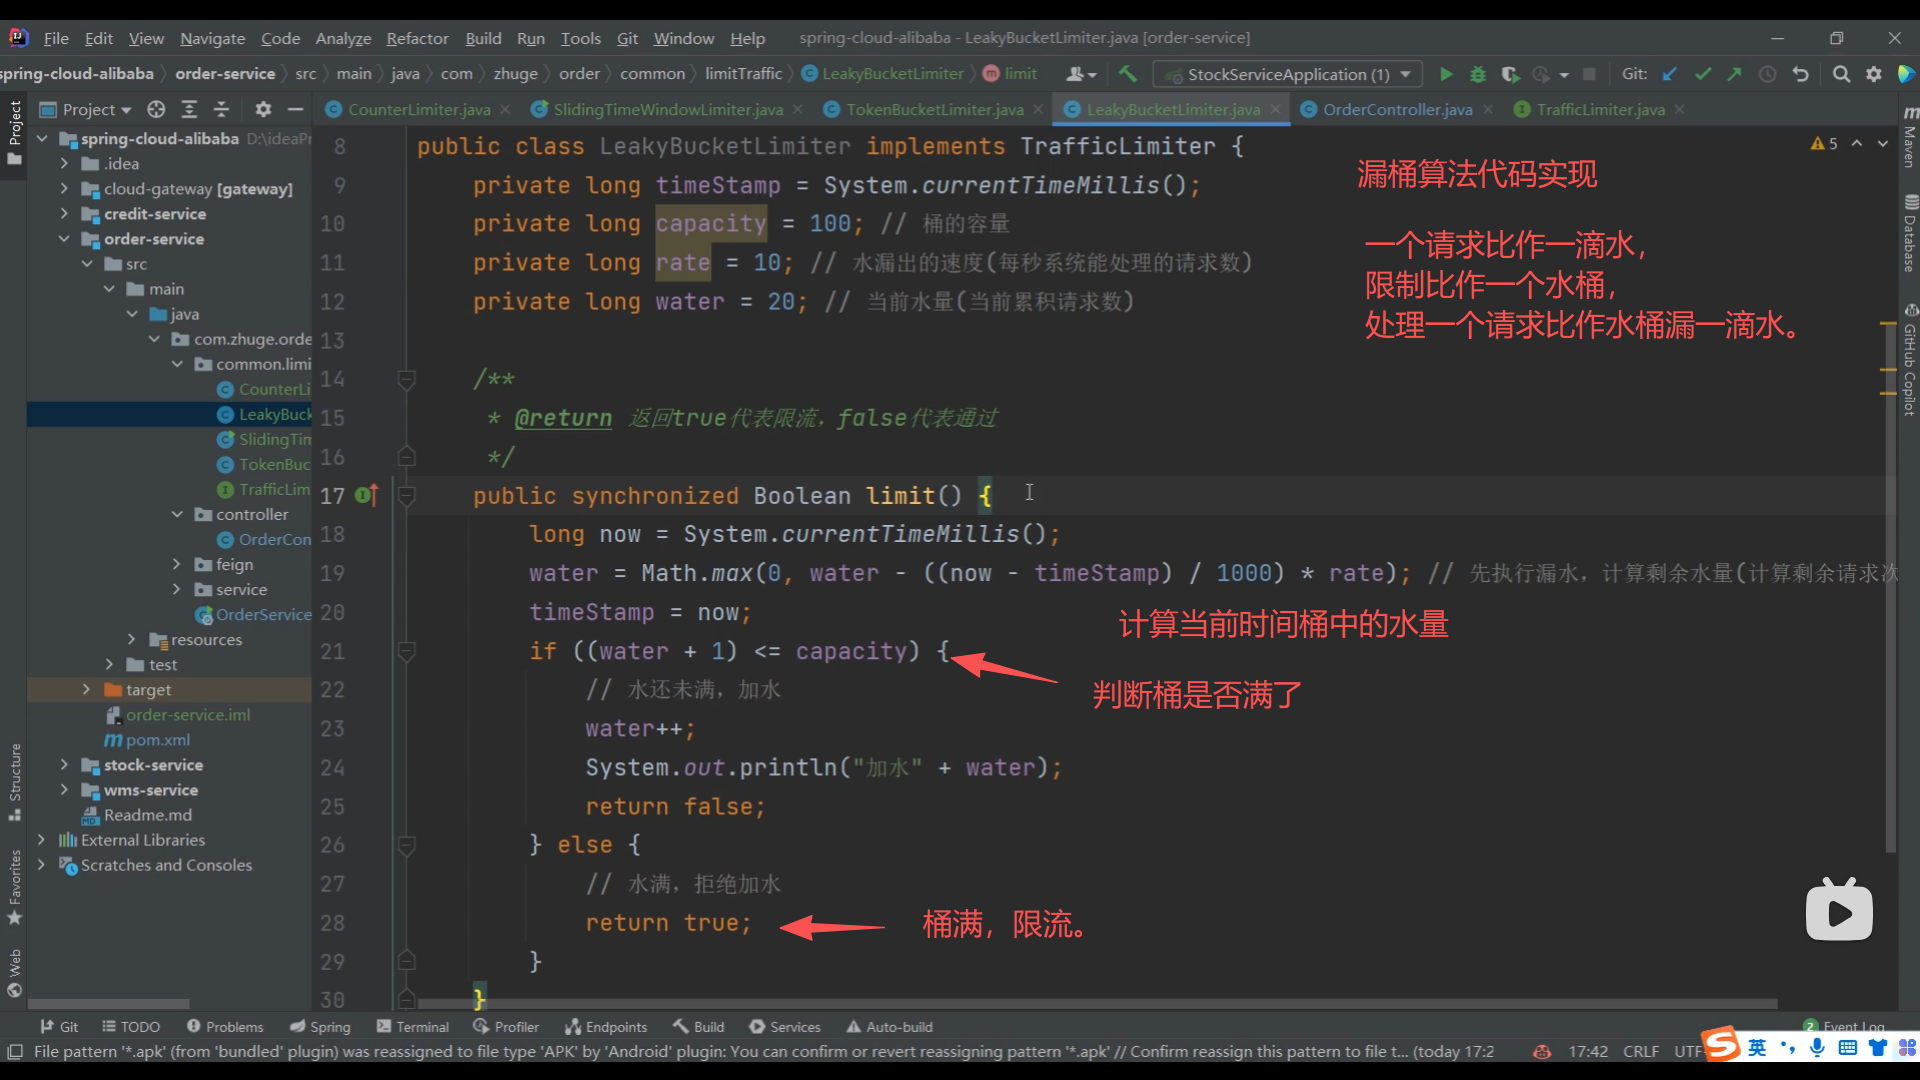Viewport: 1920px width, 1080px height.
Task: Click the green Run button
Action: [1446, 74]
